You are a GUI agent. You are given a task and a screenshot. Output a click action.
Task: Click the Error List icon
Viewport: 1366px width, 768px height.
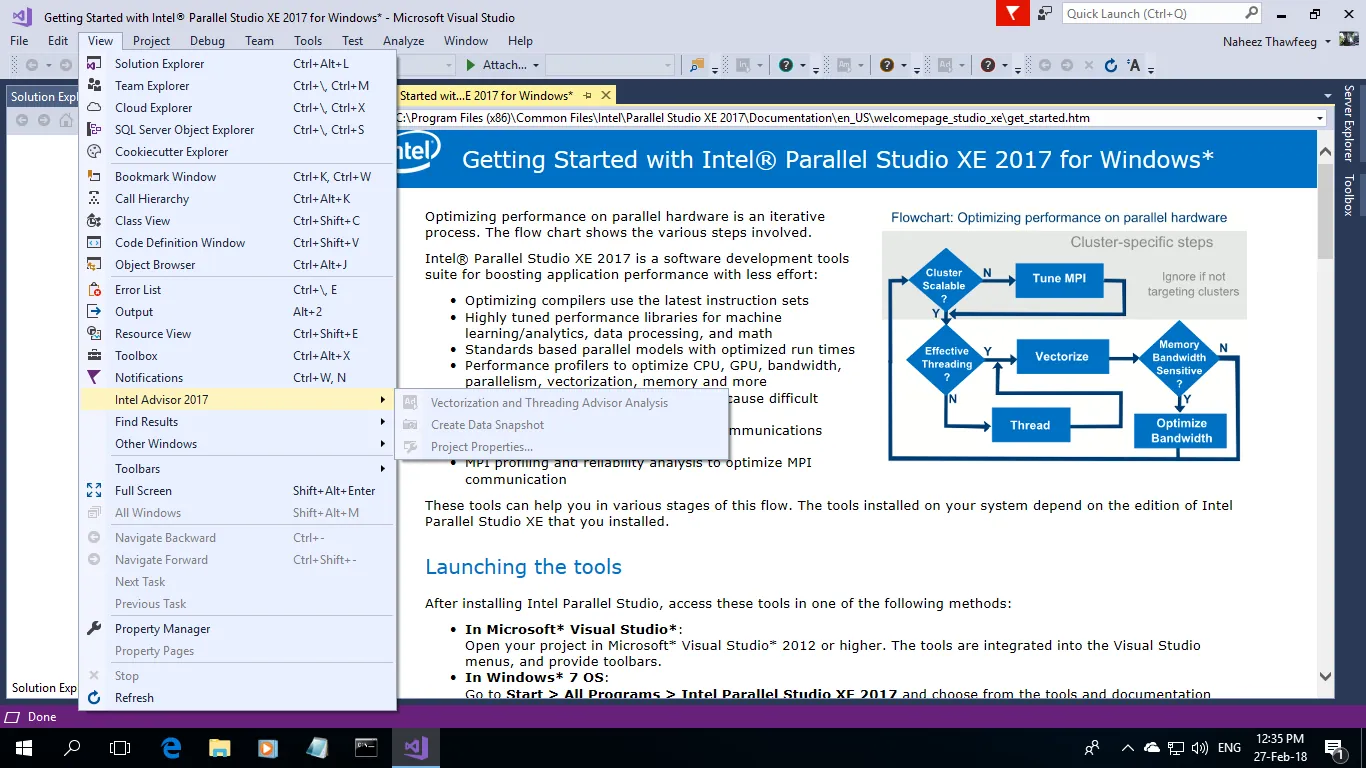94,289
